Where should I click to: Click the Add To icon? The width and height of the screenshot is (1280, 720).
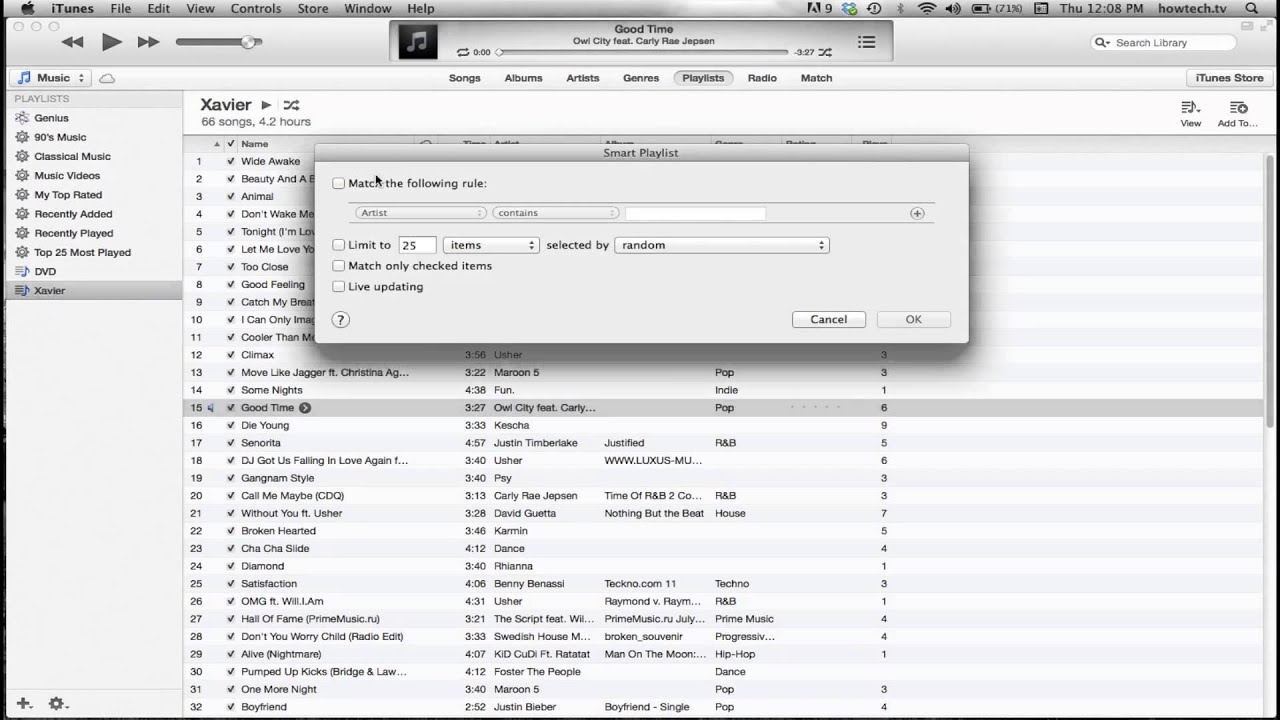[1238, 108]
